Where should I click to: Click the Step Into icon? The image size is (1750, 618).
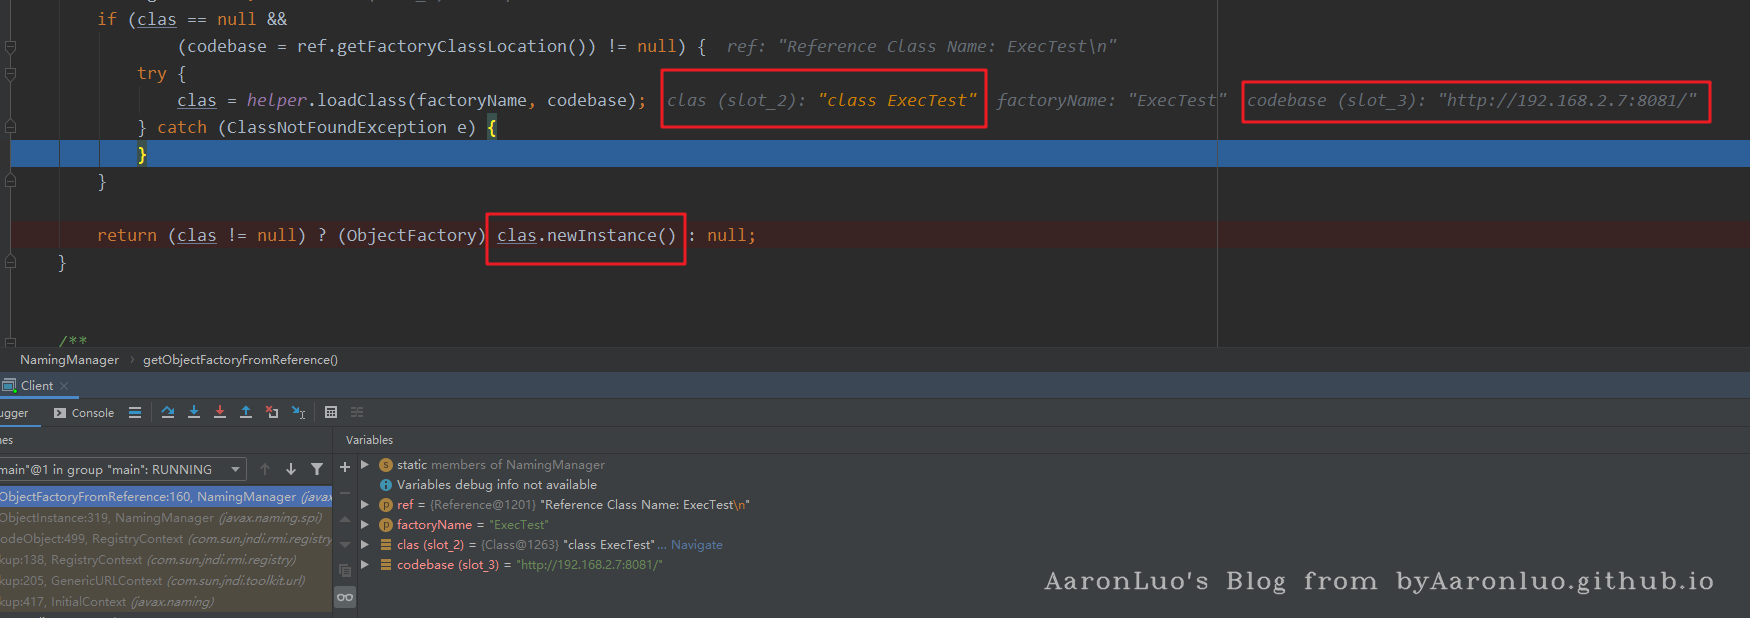(194, 412)
